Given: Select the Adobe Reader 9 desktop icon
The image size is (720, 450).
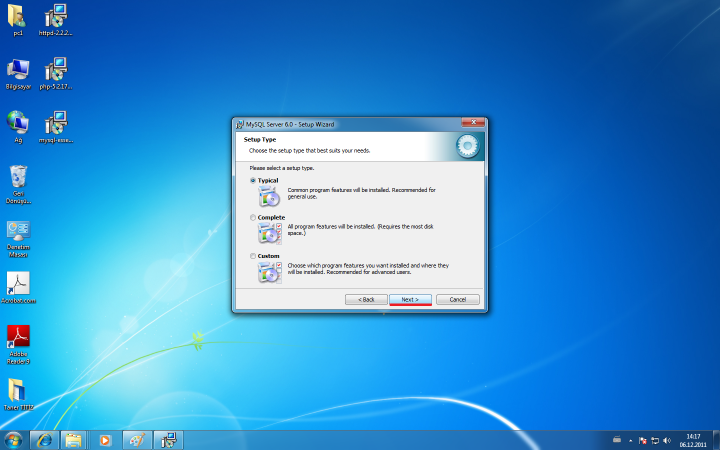Looking at the screenshot, I should click(18, 339).
